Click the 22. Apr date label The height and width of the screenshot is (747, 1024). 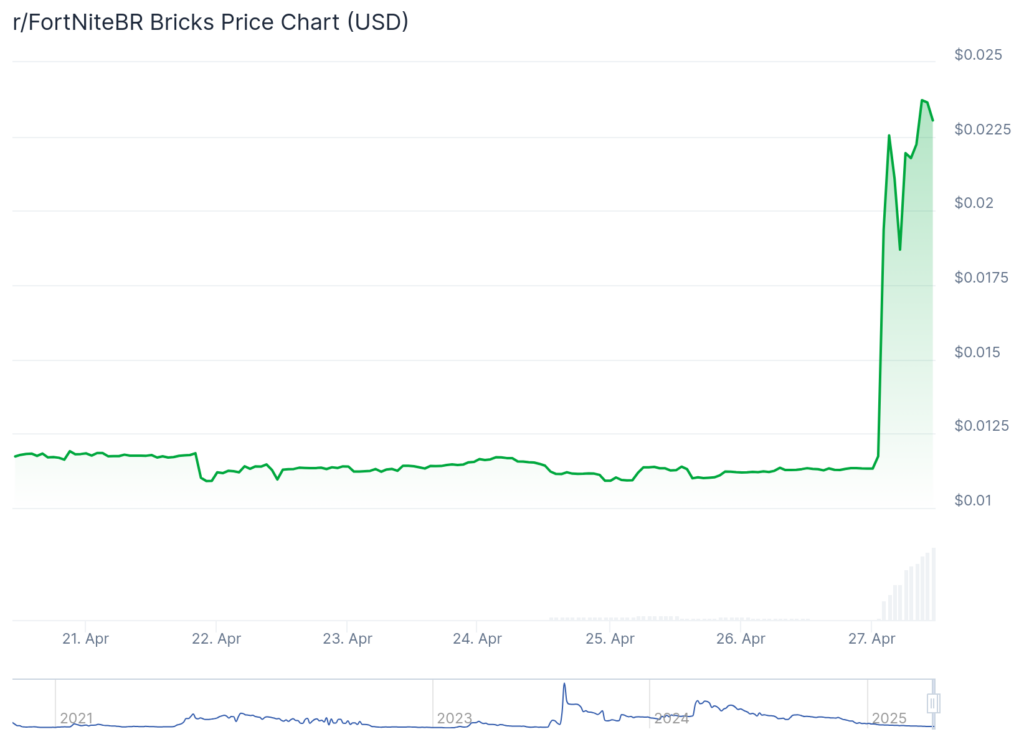(x=216, y=638)
